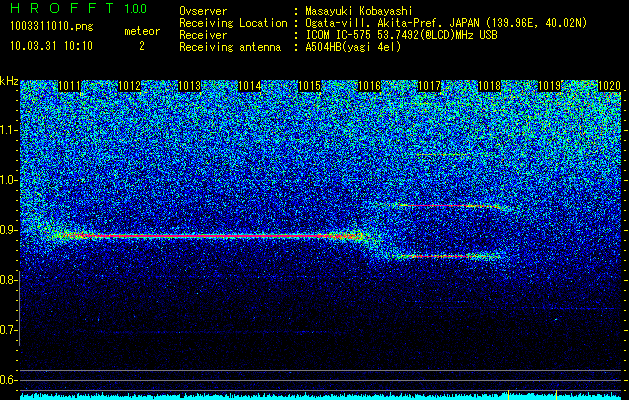
Task: Select the file name 1003311010.png
Action: coord(51,27)
